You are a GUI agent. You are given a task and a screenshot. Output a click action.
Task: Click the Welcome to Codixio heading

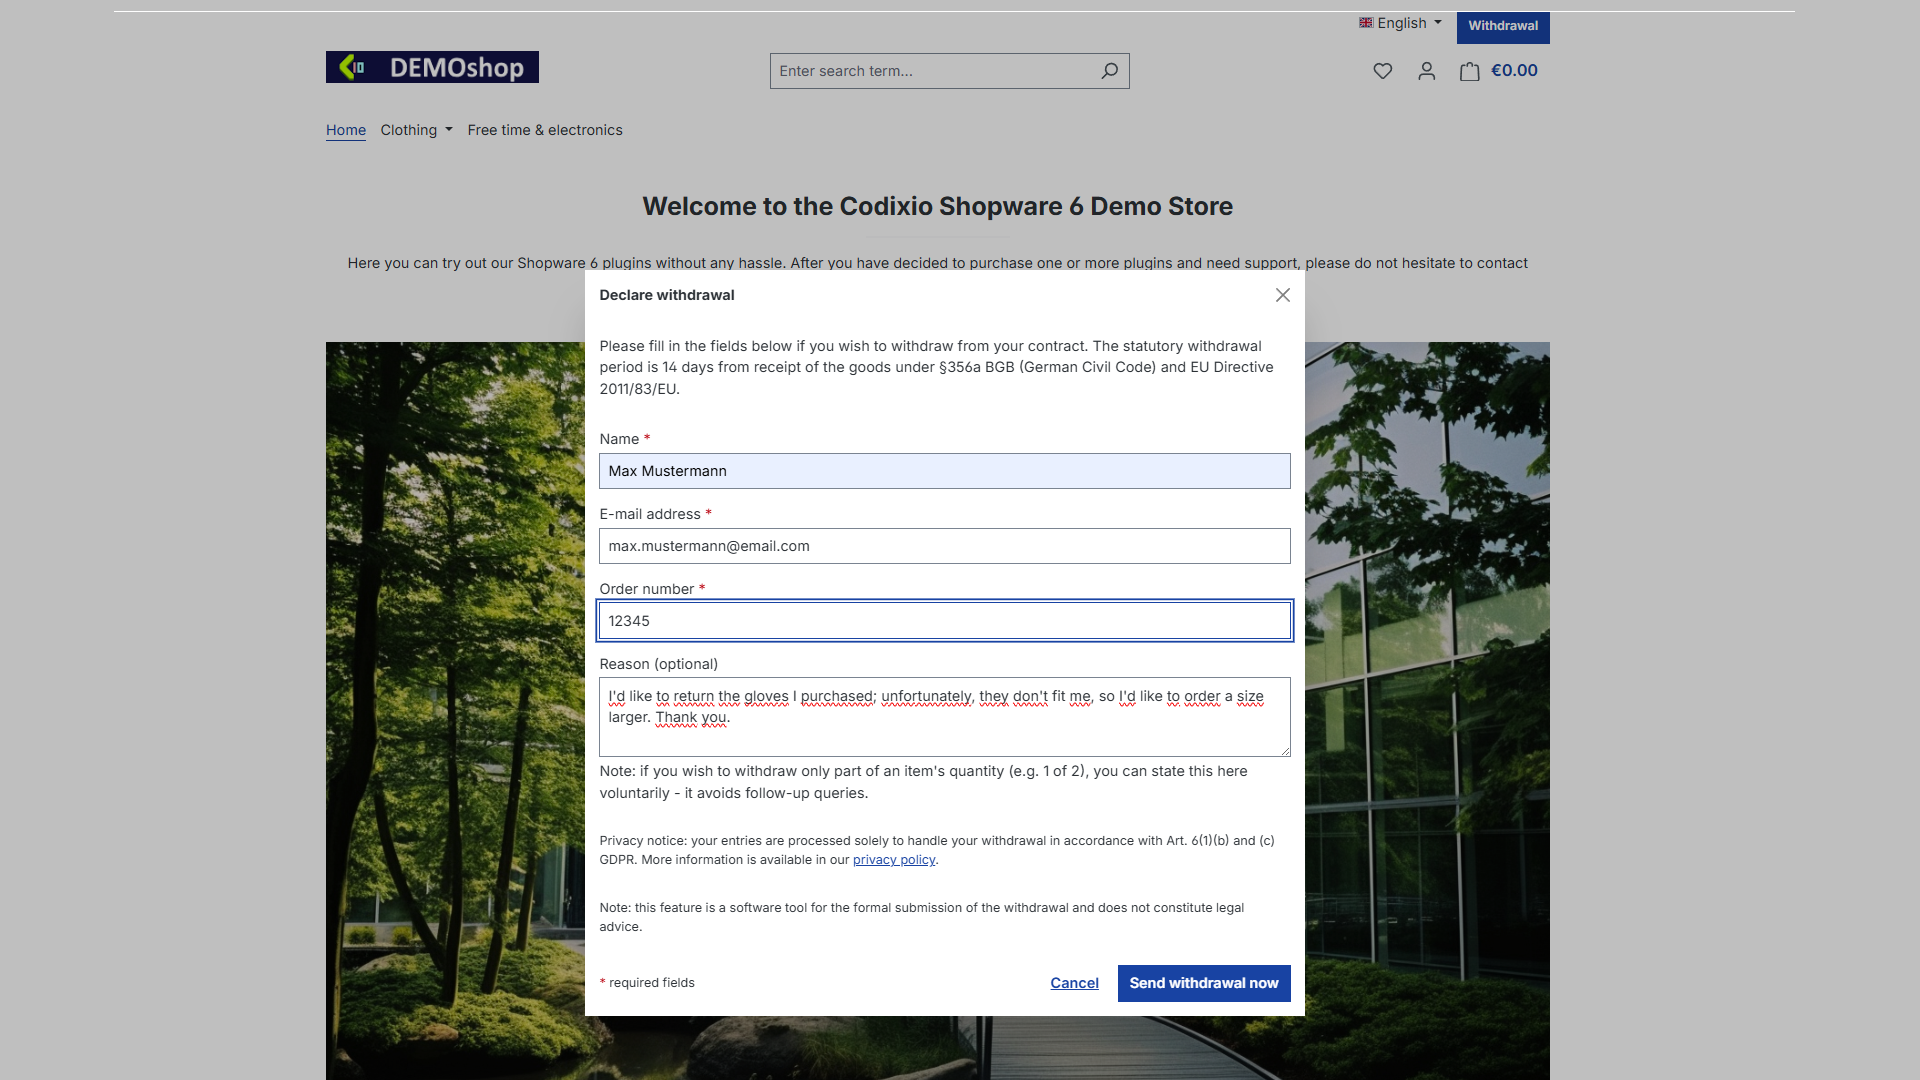937,206
